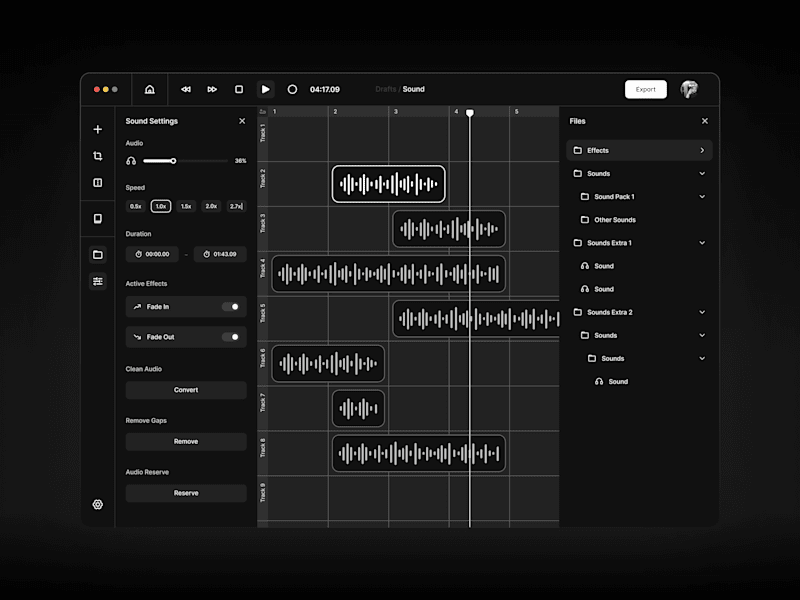800x600 pixels.
Task: Click the fast-forward playback button
Action: coord(212,89)
